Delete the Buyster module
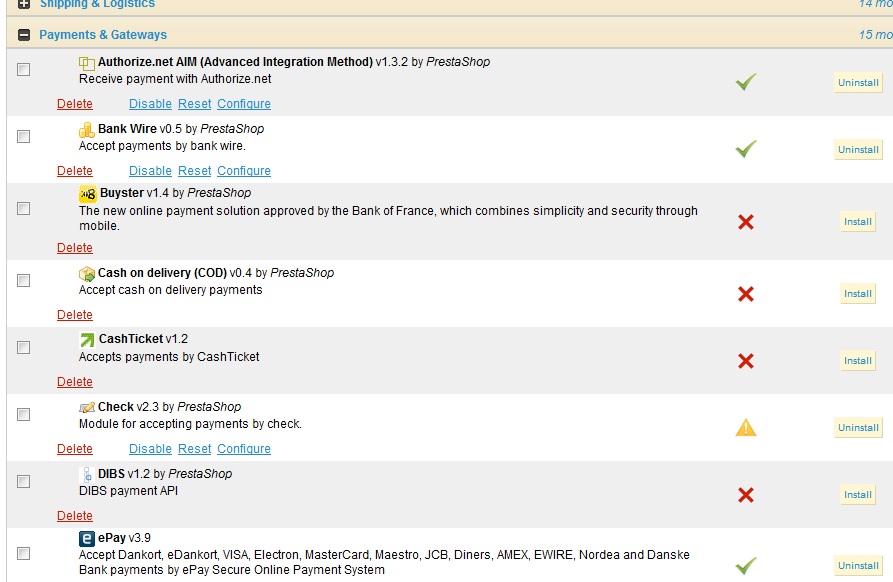 (x=75, y=248)
